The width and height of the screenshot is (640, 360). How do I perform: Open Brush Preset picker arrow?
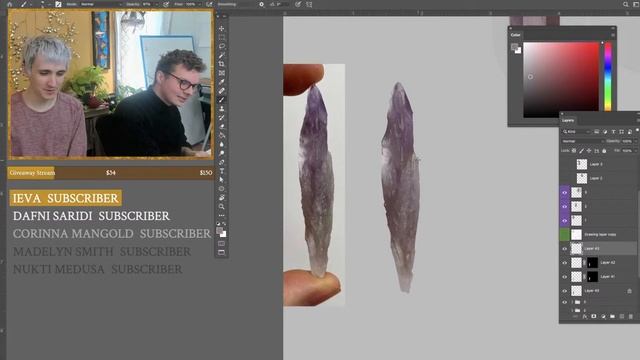49,4
